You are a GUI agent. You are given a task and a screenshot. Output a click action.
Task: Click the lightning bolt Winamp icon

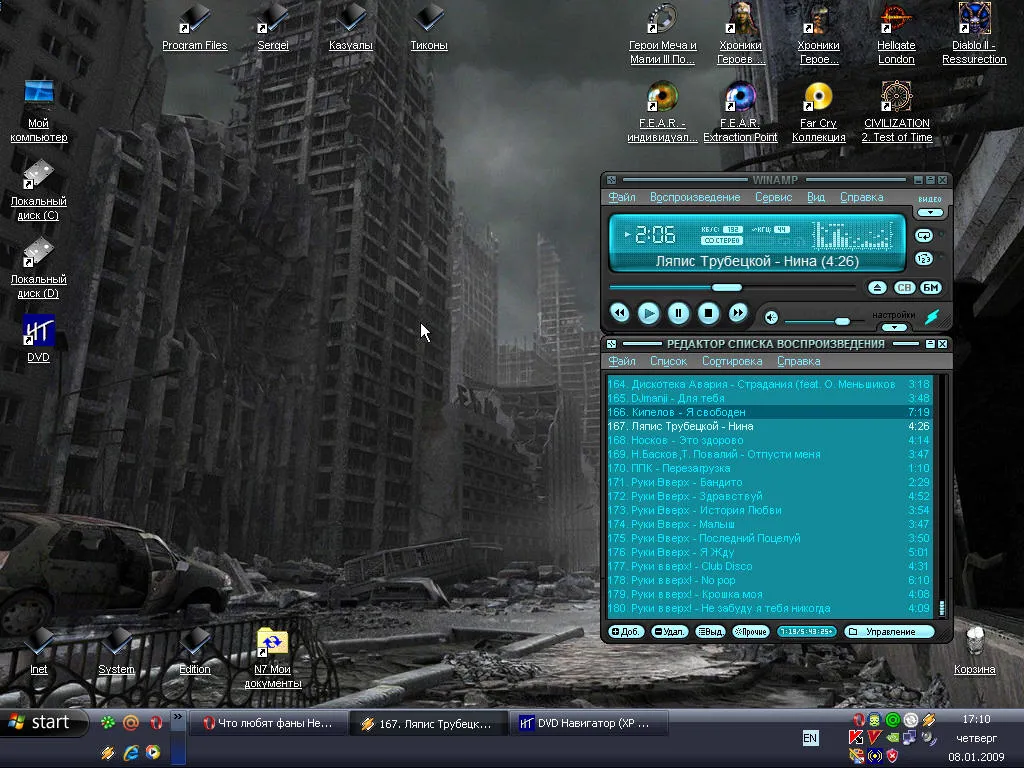click(932, 317)
